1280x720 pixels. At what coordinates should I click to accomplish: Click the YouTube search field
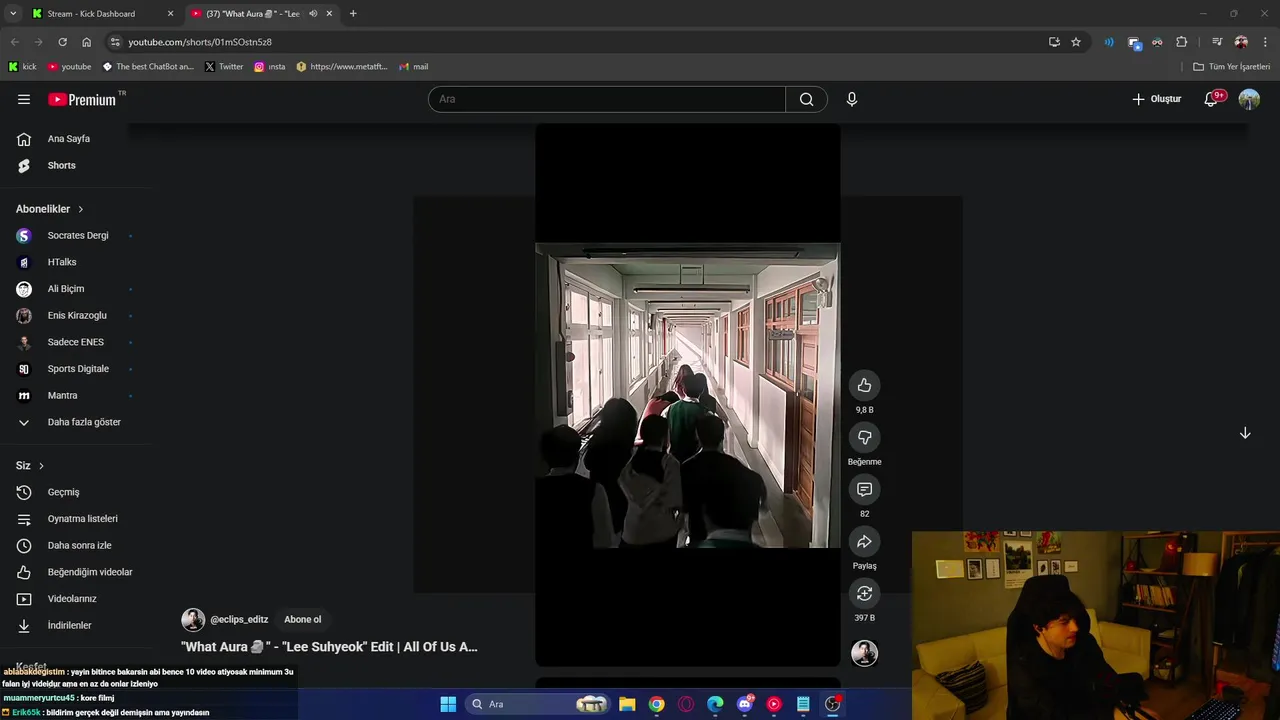pos(607,99)
